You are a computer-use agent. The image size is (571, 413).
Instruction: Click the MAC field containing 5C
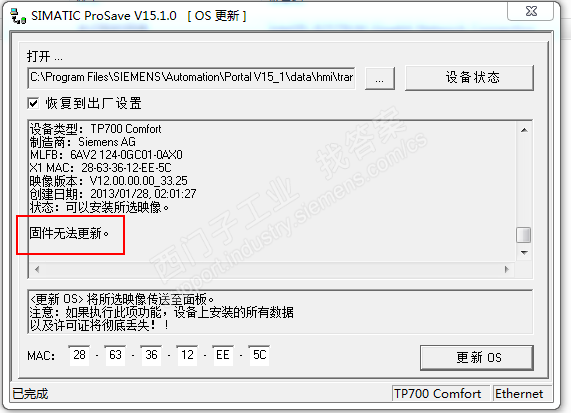[x=259, y=355]
